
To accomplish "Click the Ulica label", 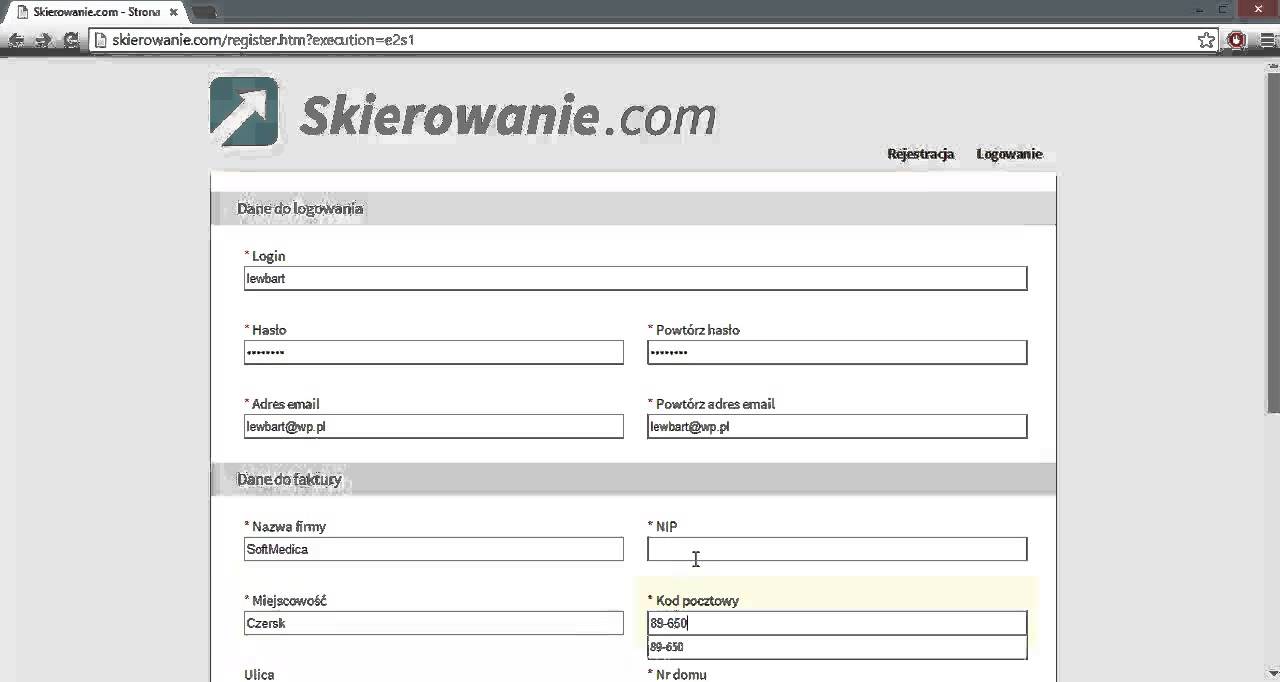I will click(x=259, y=675).
